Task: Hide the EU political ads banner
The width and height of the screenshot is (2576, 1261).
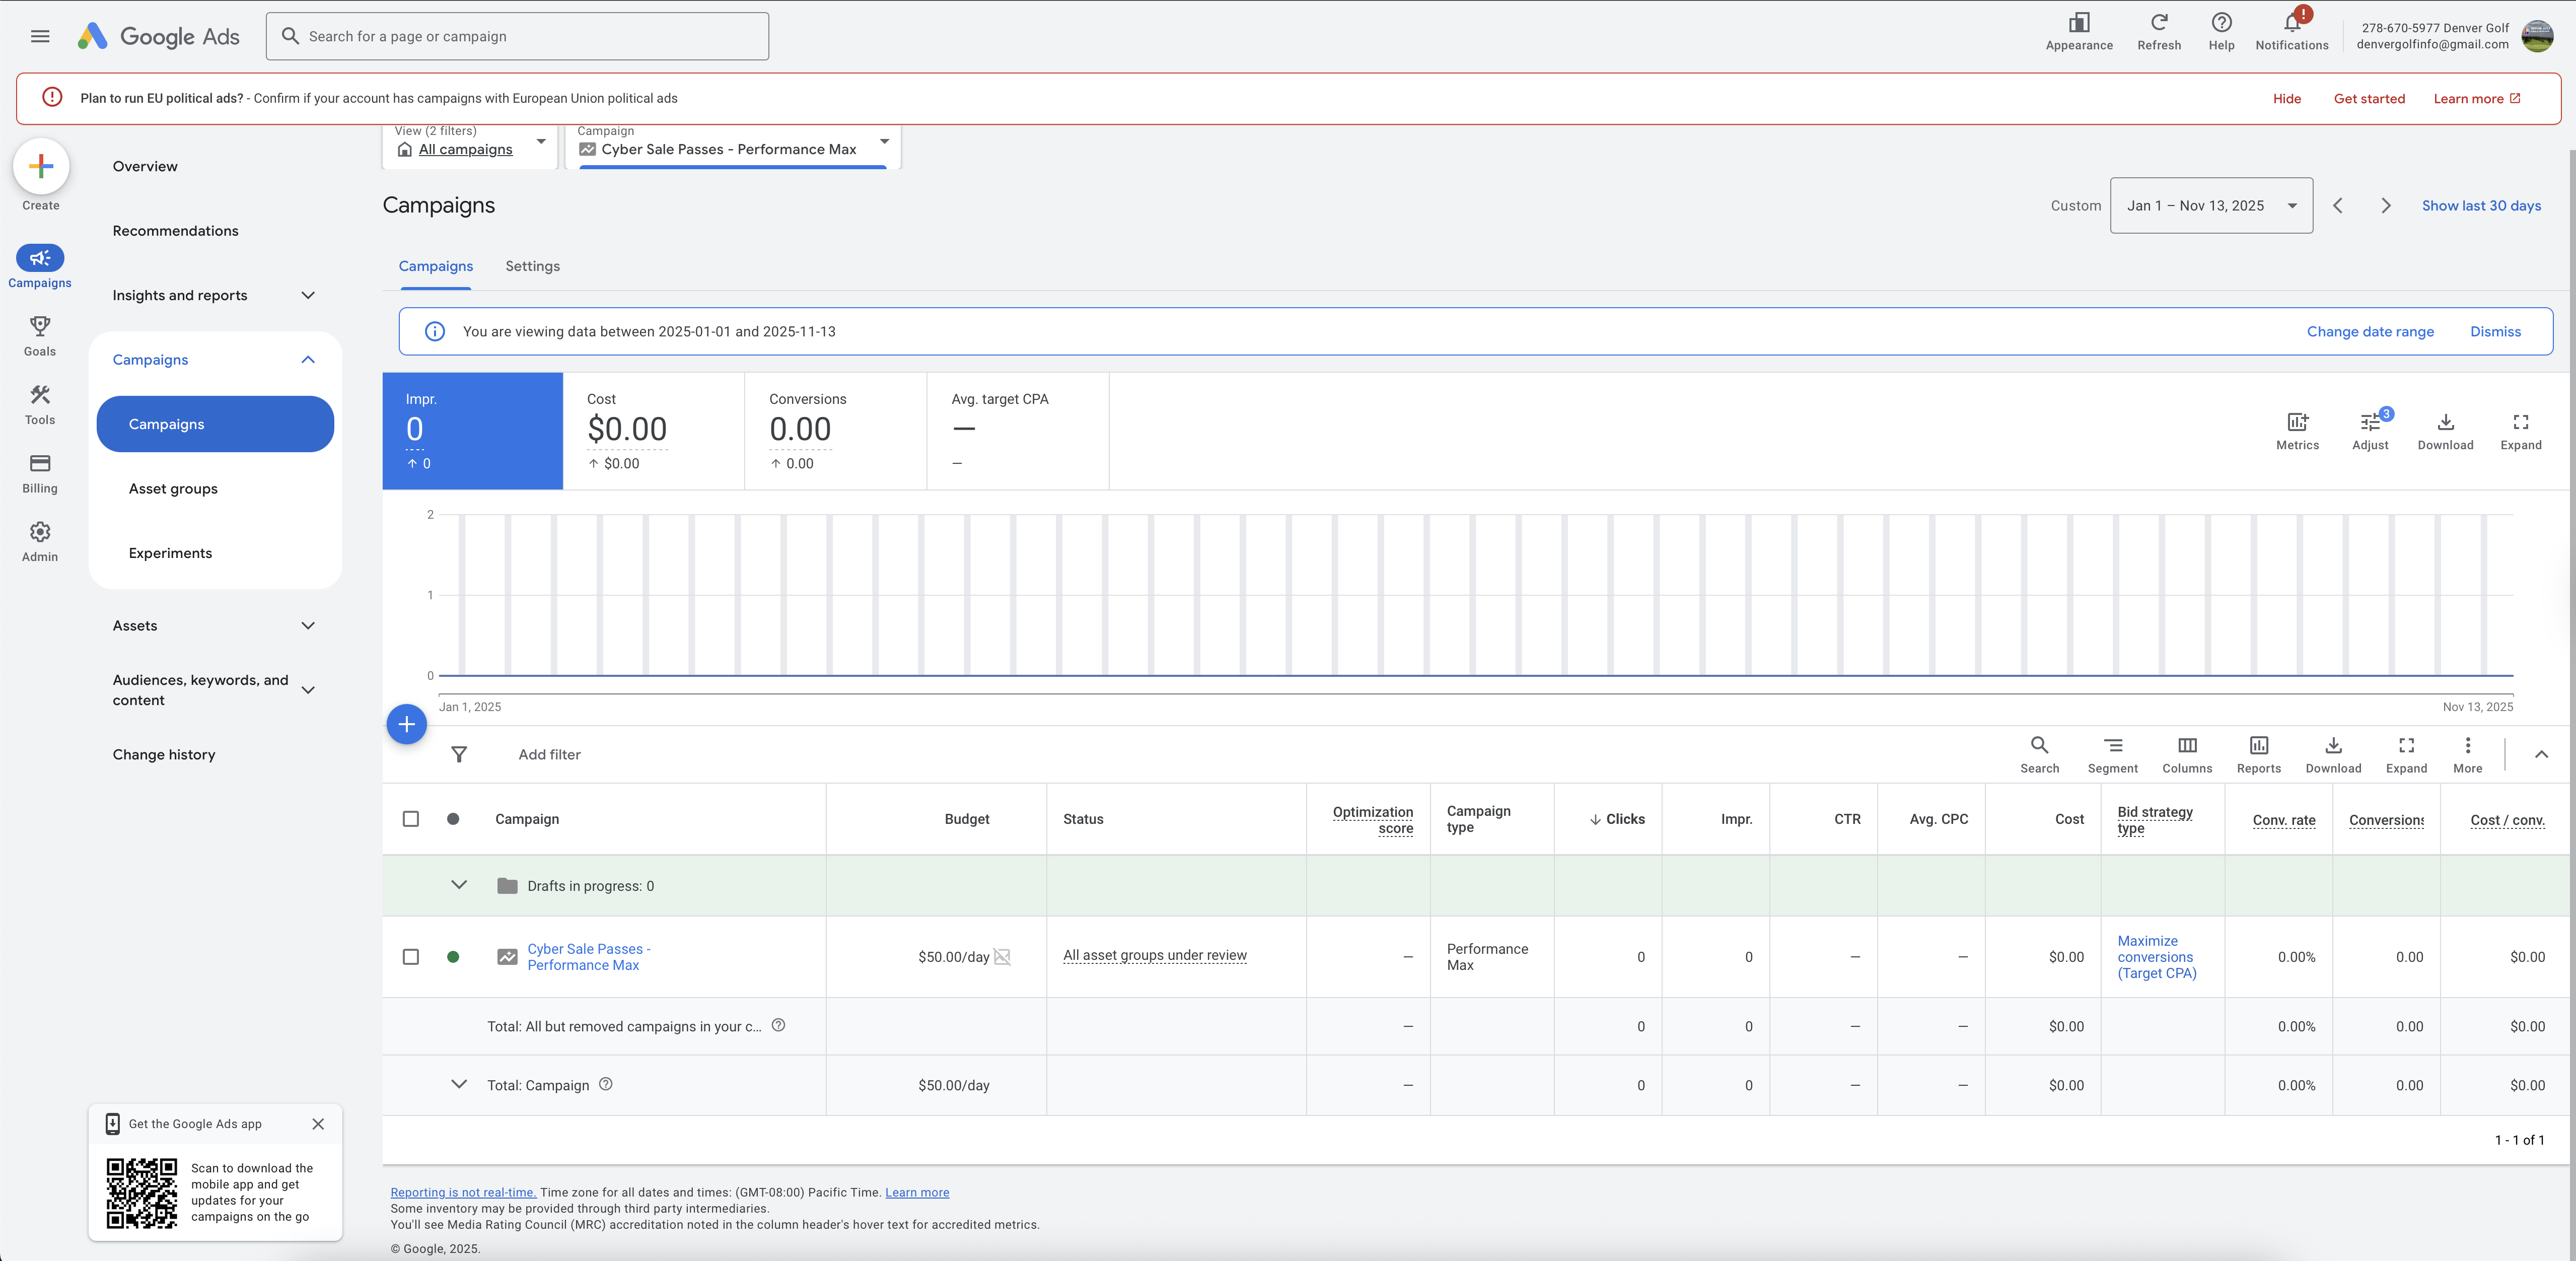Action: tap(2286, 99)
